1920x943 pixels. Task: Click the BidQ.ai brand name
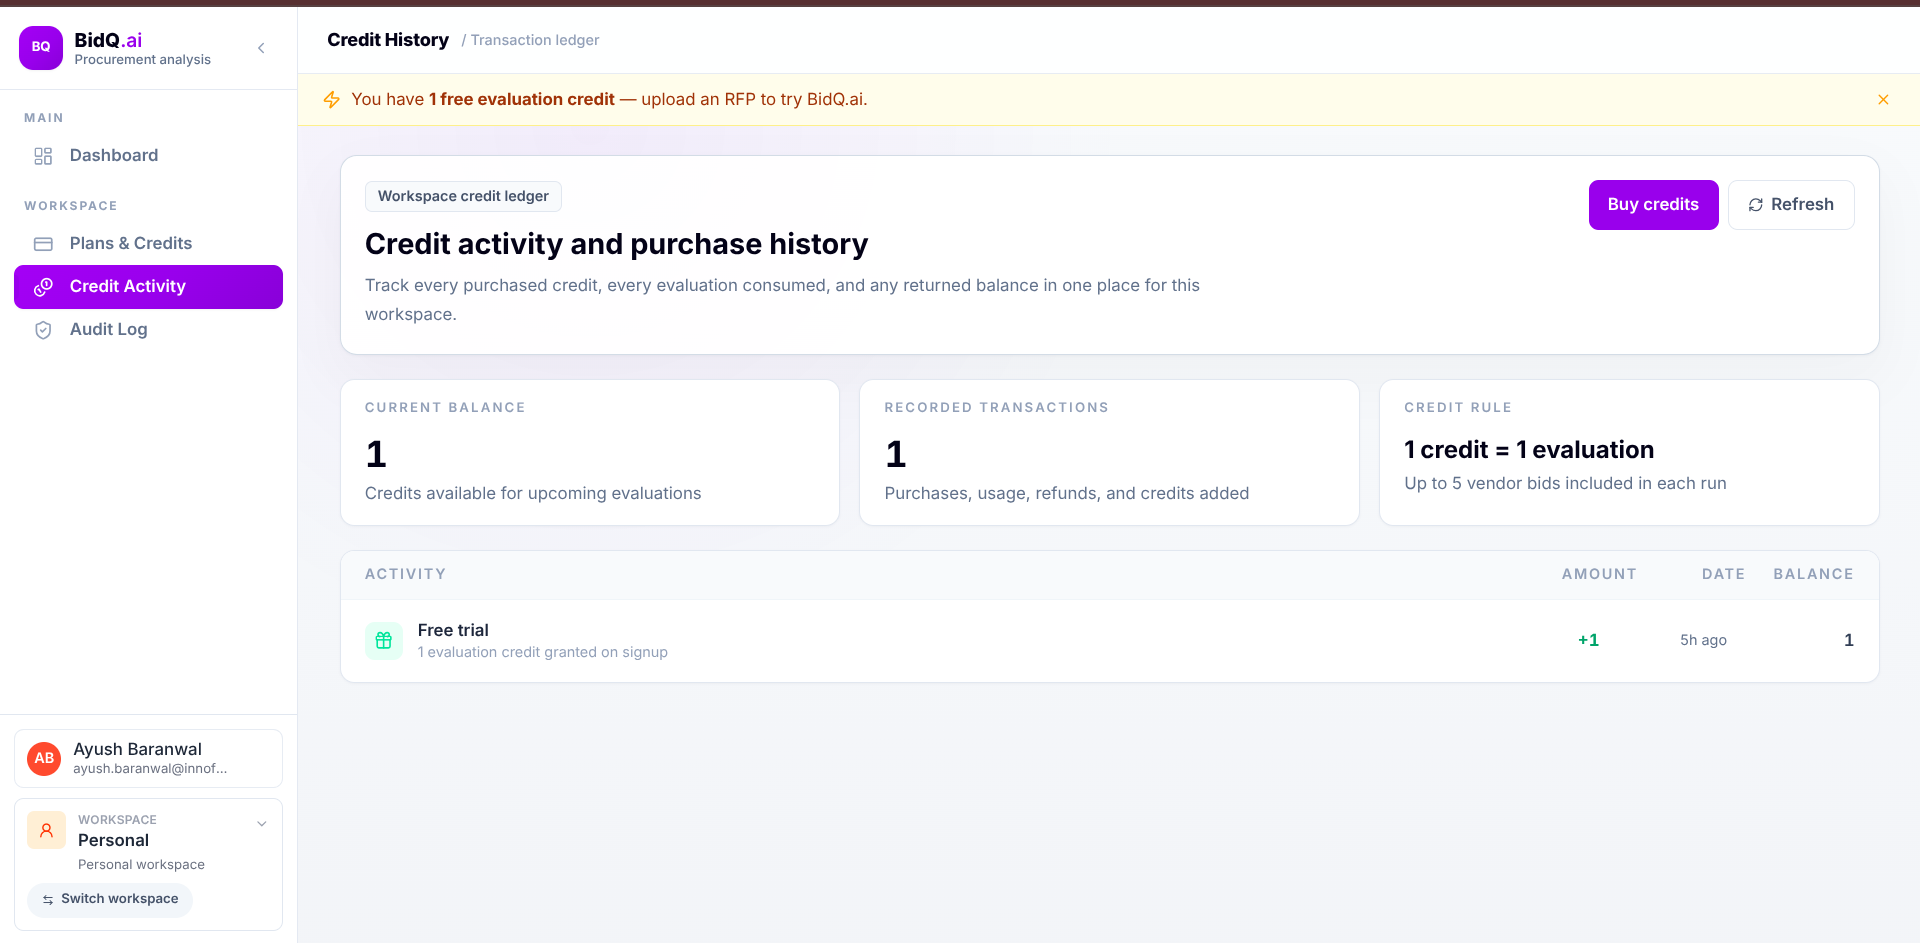point(108,40)
